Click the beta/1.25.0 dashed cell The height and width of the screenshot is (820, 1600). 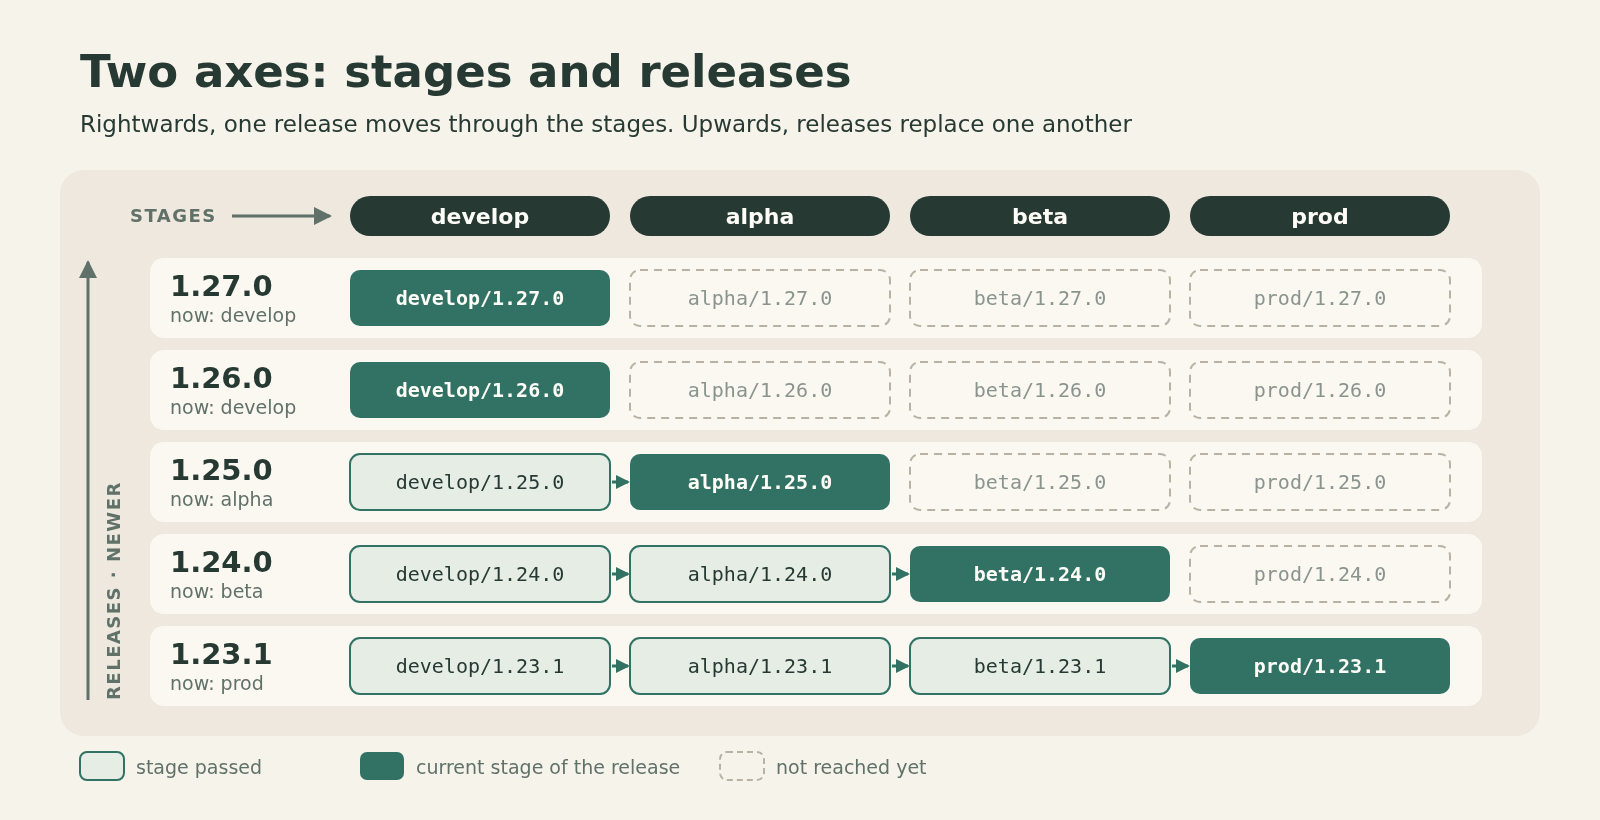click(x=1040, y=482)
